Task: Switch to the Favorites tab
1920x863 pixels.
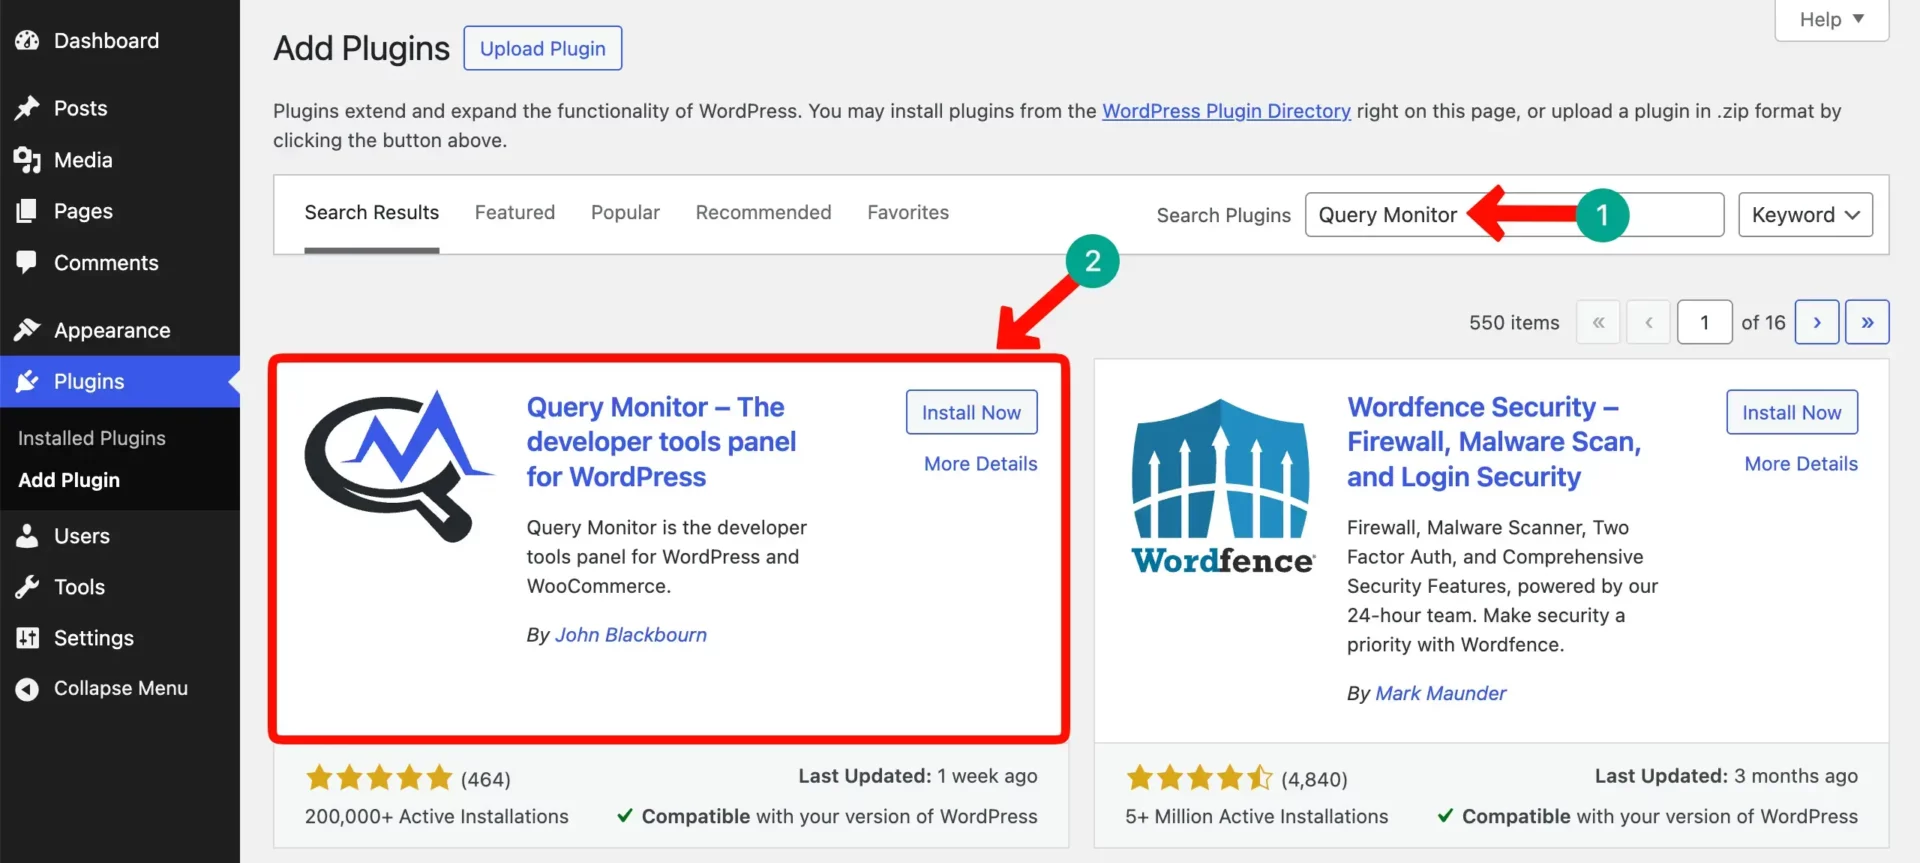Action: click(908, 213)
